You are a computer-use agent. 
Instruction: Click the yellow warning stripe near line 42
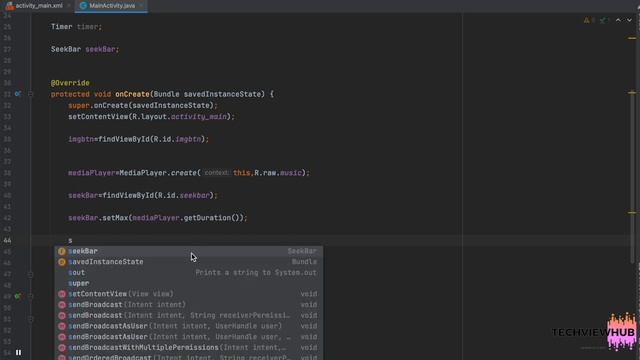[x=632, y=213]
